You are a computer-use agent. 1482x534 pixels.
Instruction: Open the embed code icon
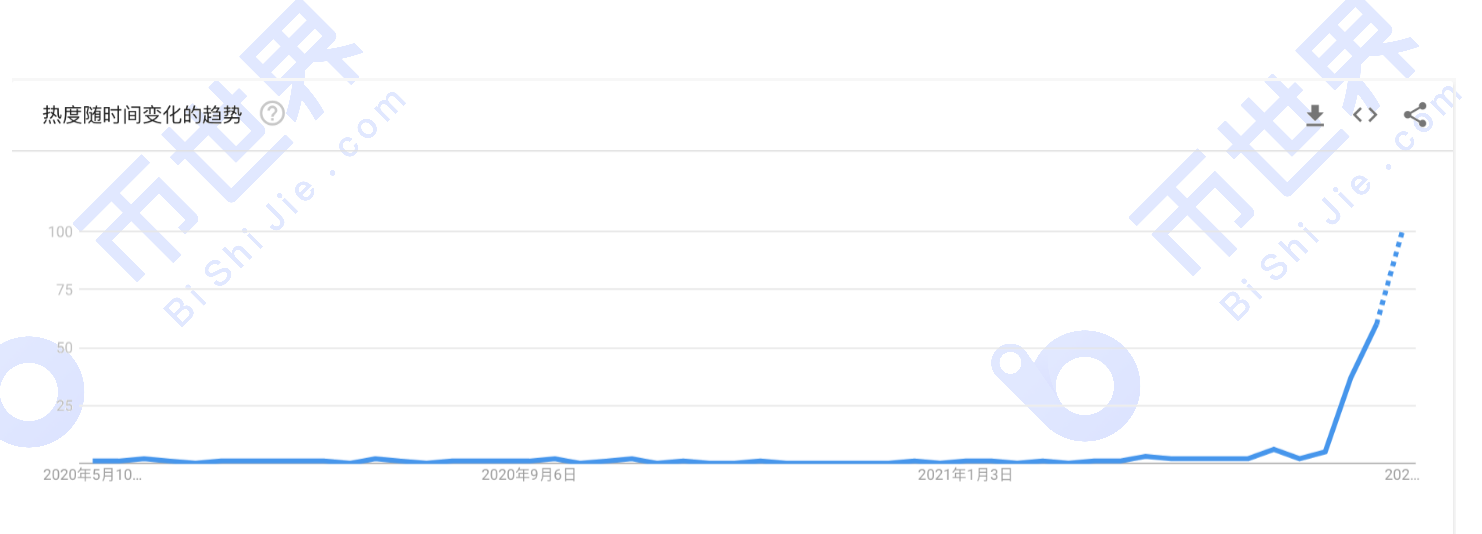pos(1365,115)
